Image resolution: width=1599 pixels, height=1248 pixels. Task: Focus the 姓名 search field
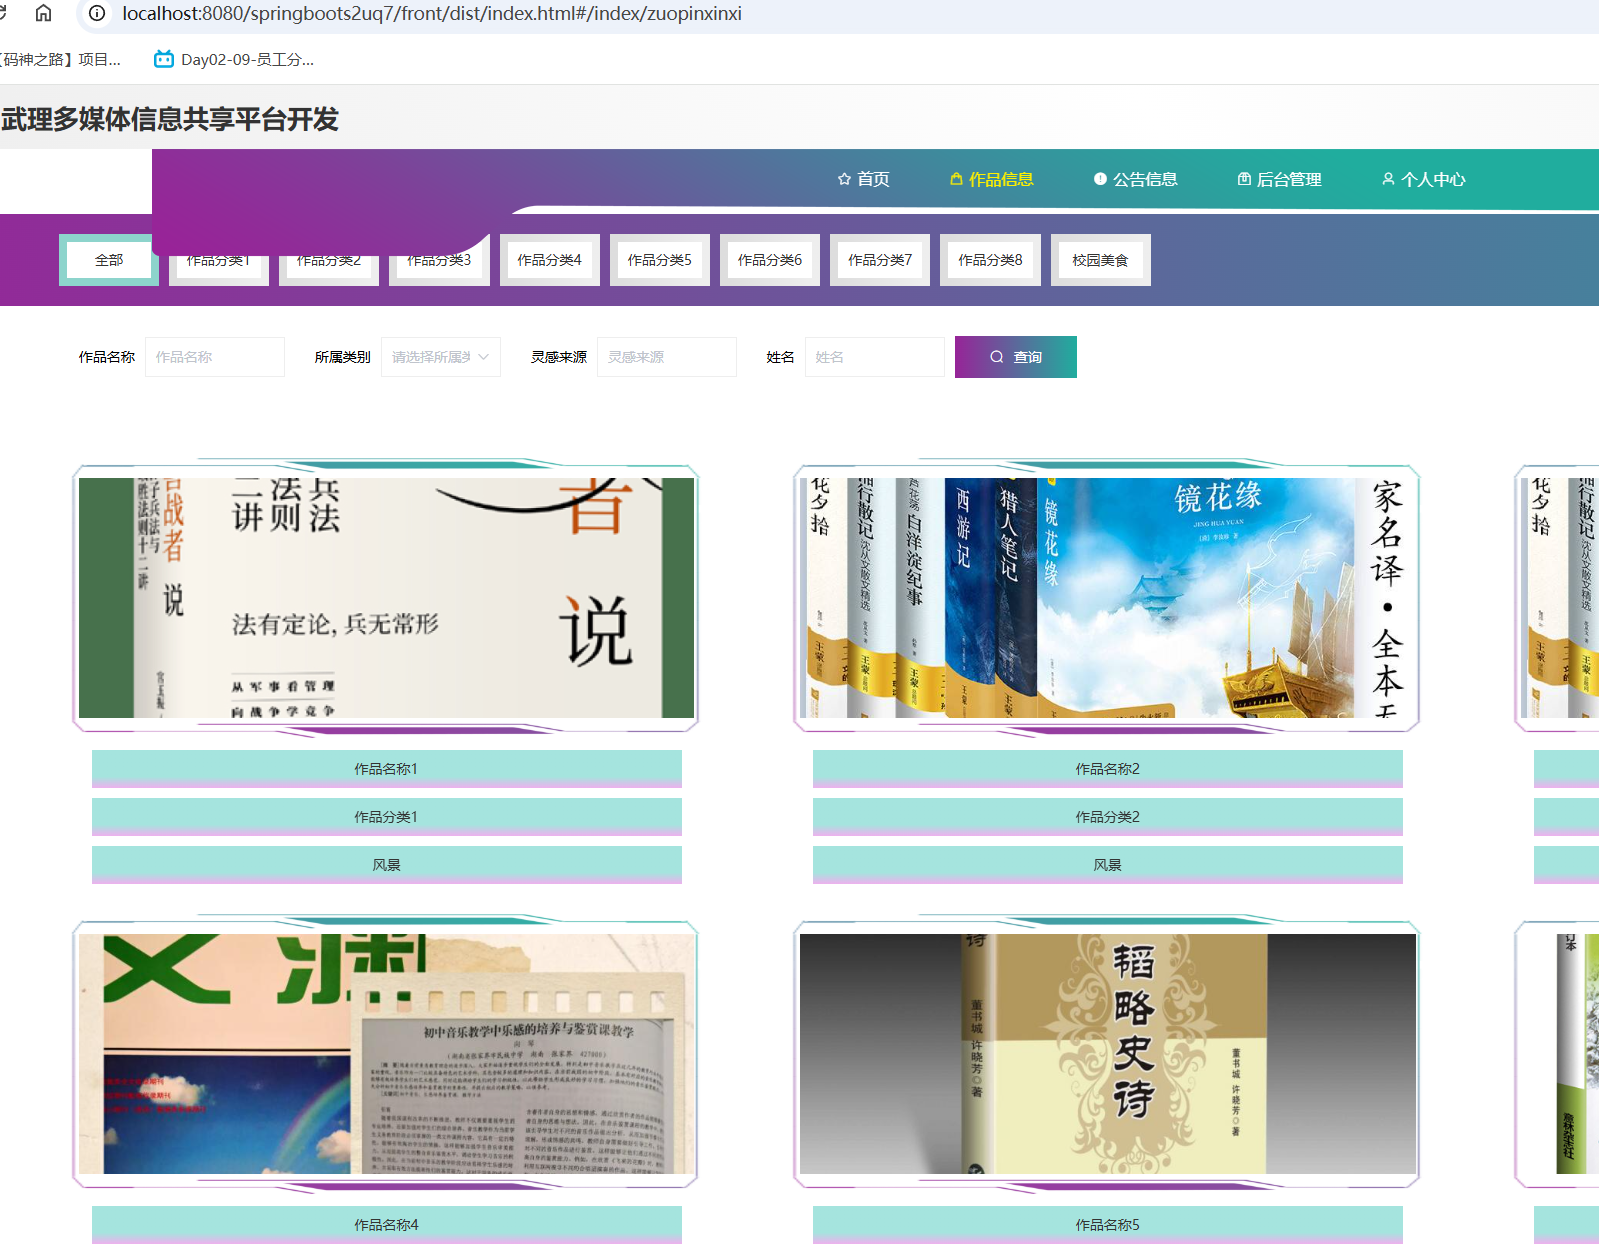click(x=875, y=357)
